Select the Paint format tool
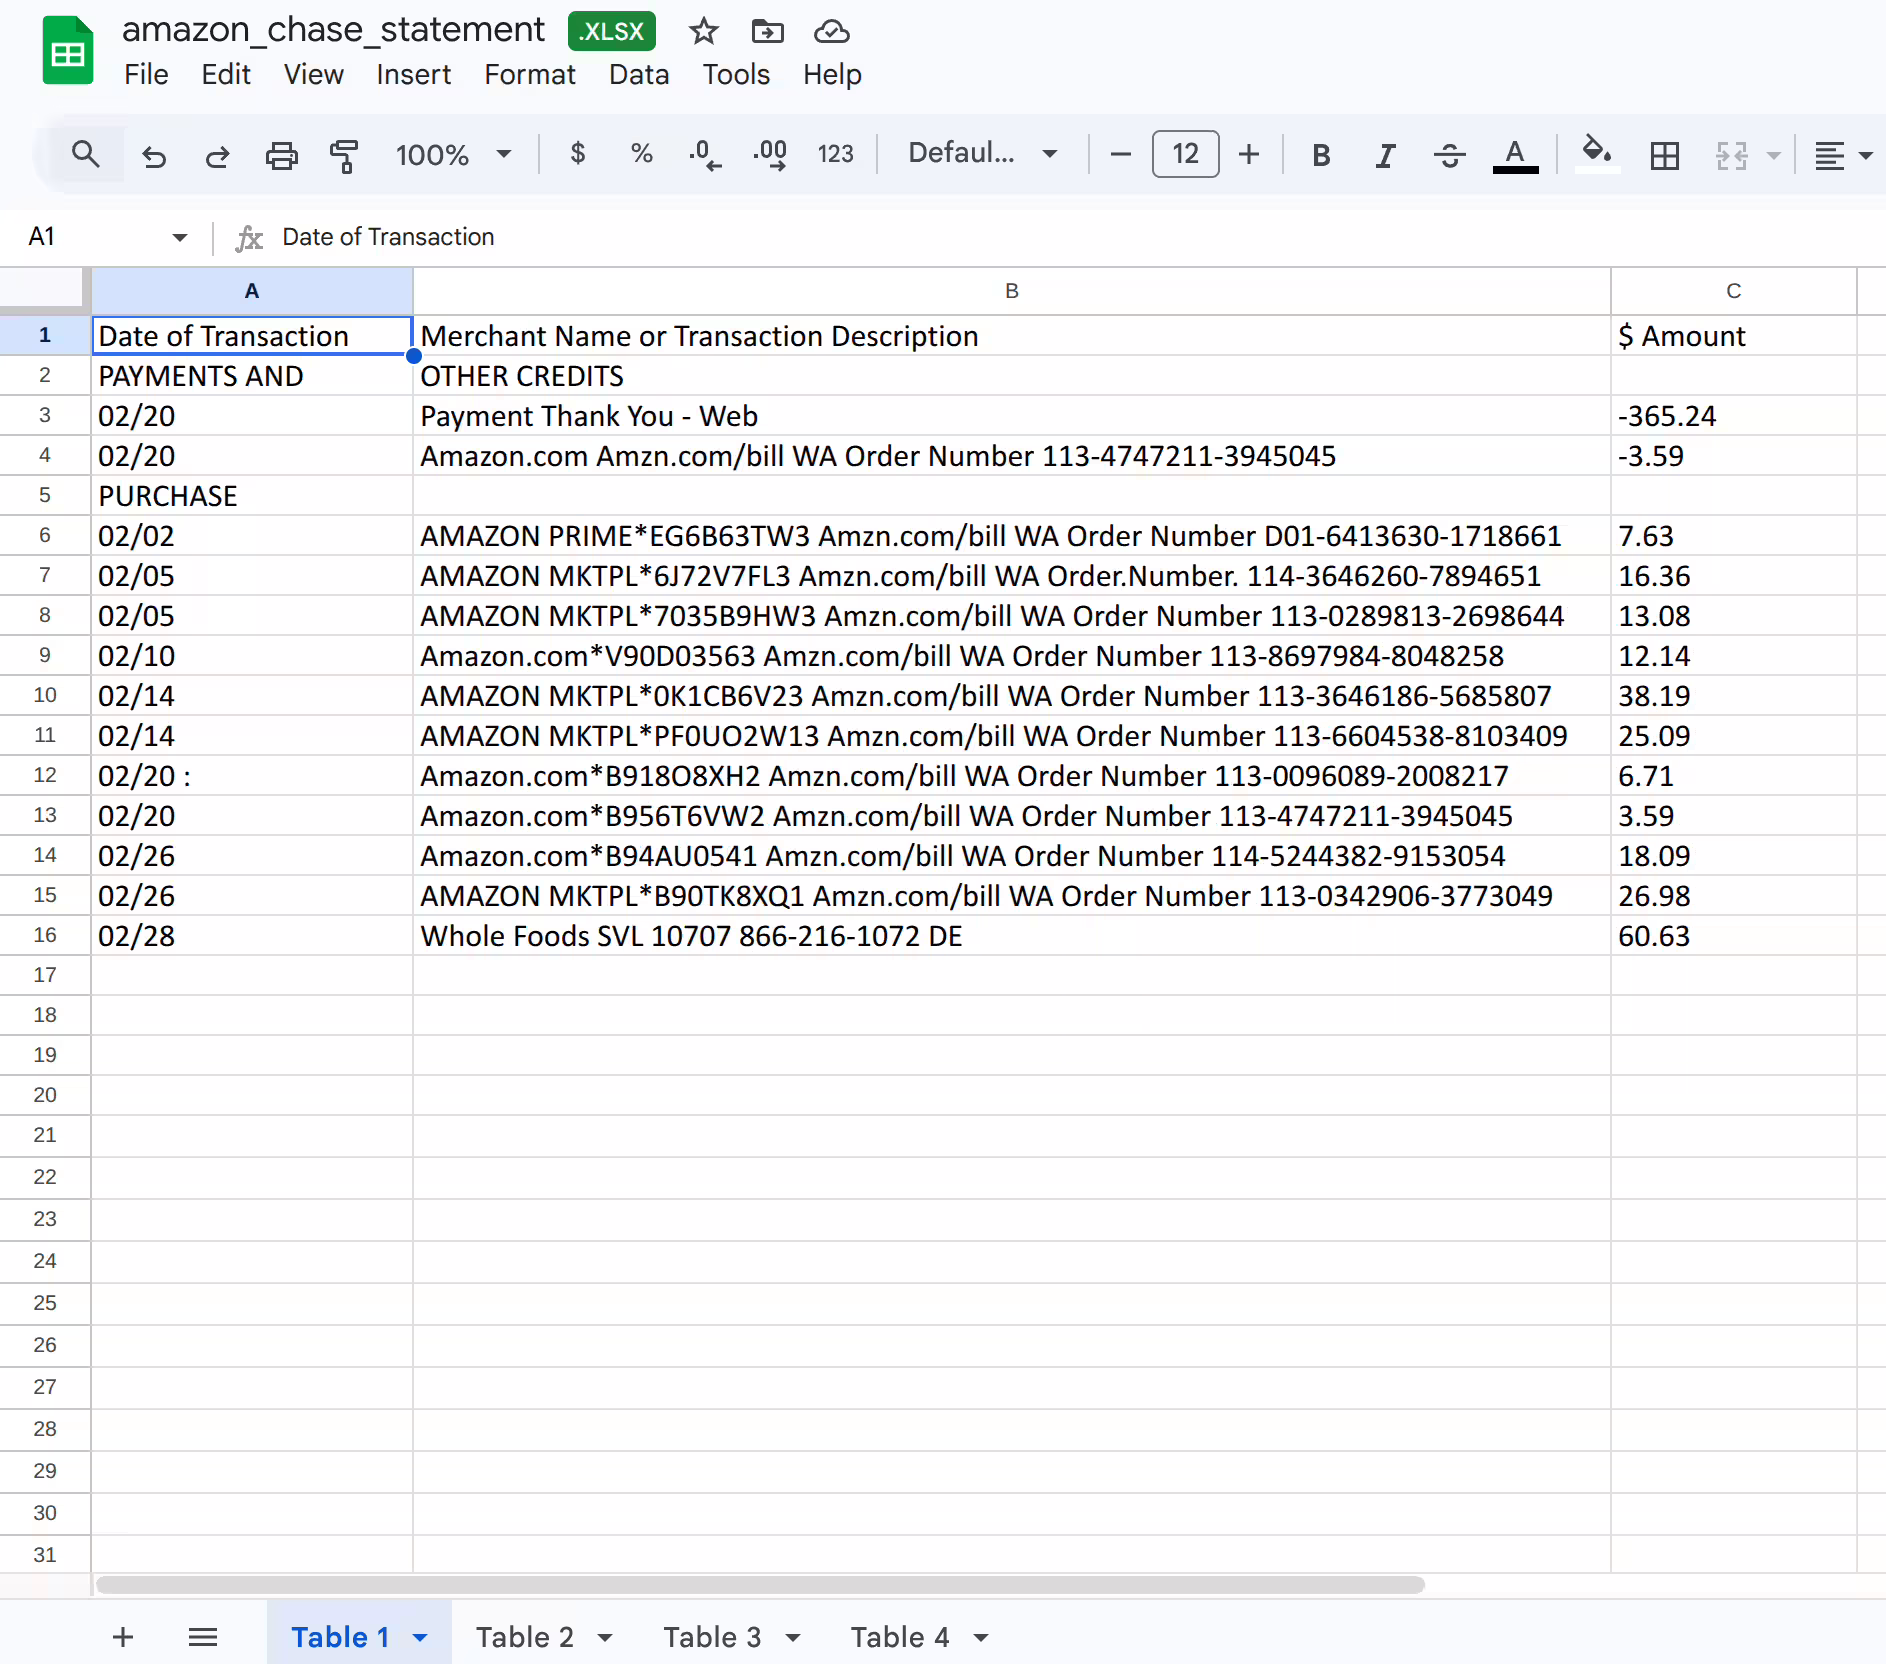Screen dimensions: 1886x1664 coord(343,154)
